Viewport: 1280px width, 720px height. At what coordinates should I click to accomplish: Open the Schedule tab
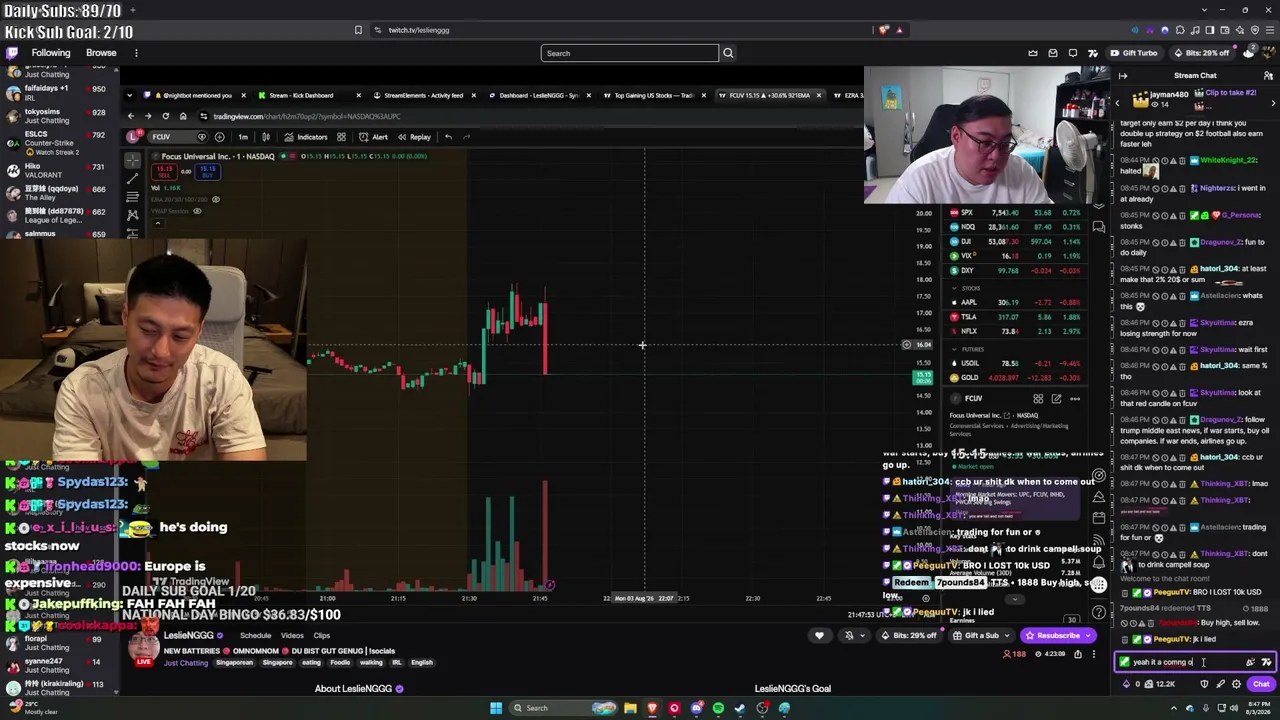(255, 635)
